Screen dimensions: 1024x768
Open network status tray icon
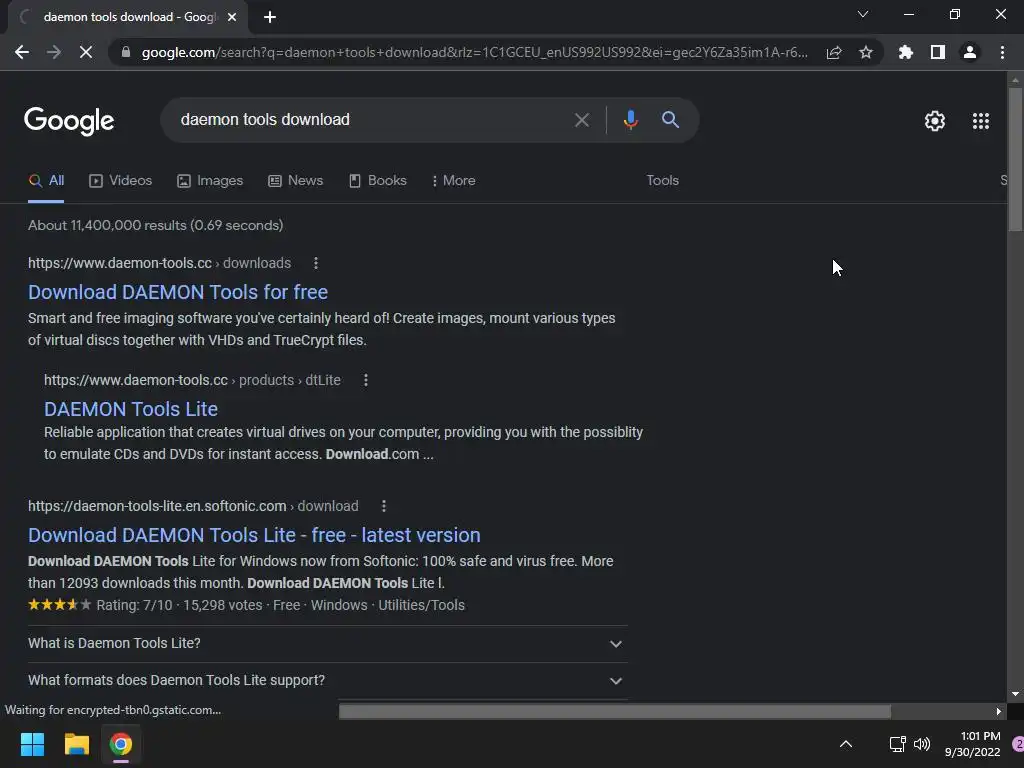[897, 744]
